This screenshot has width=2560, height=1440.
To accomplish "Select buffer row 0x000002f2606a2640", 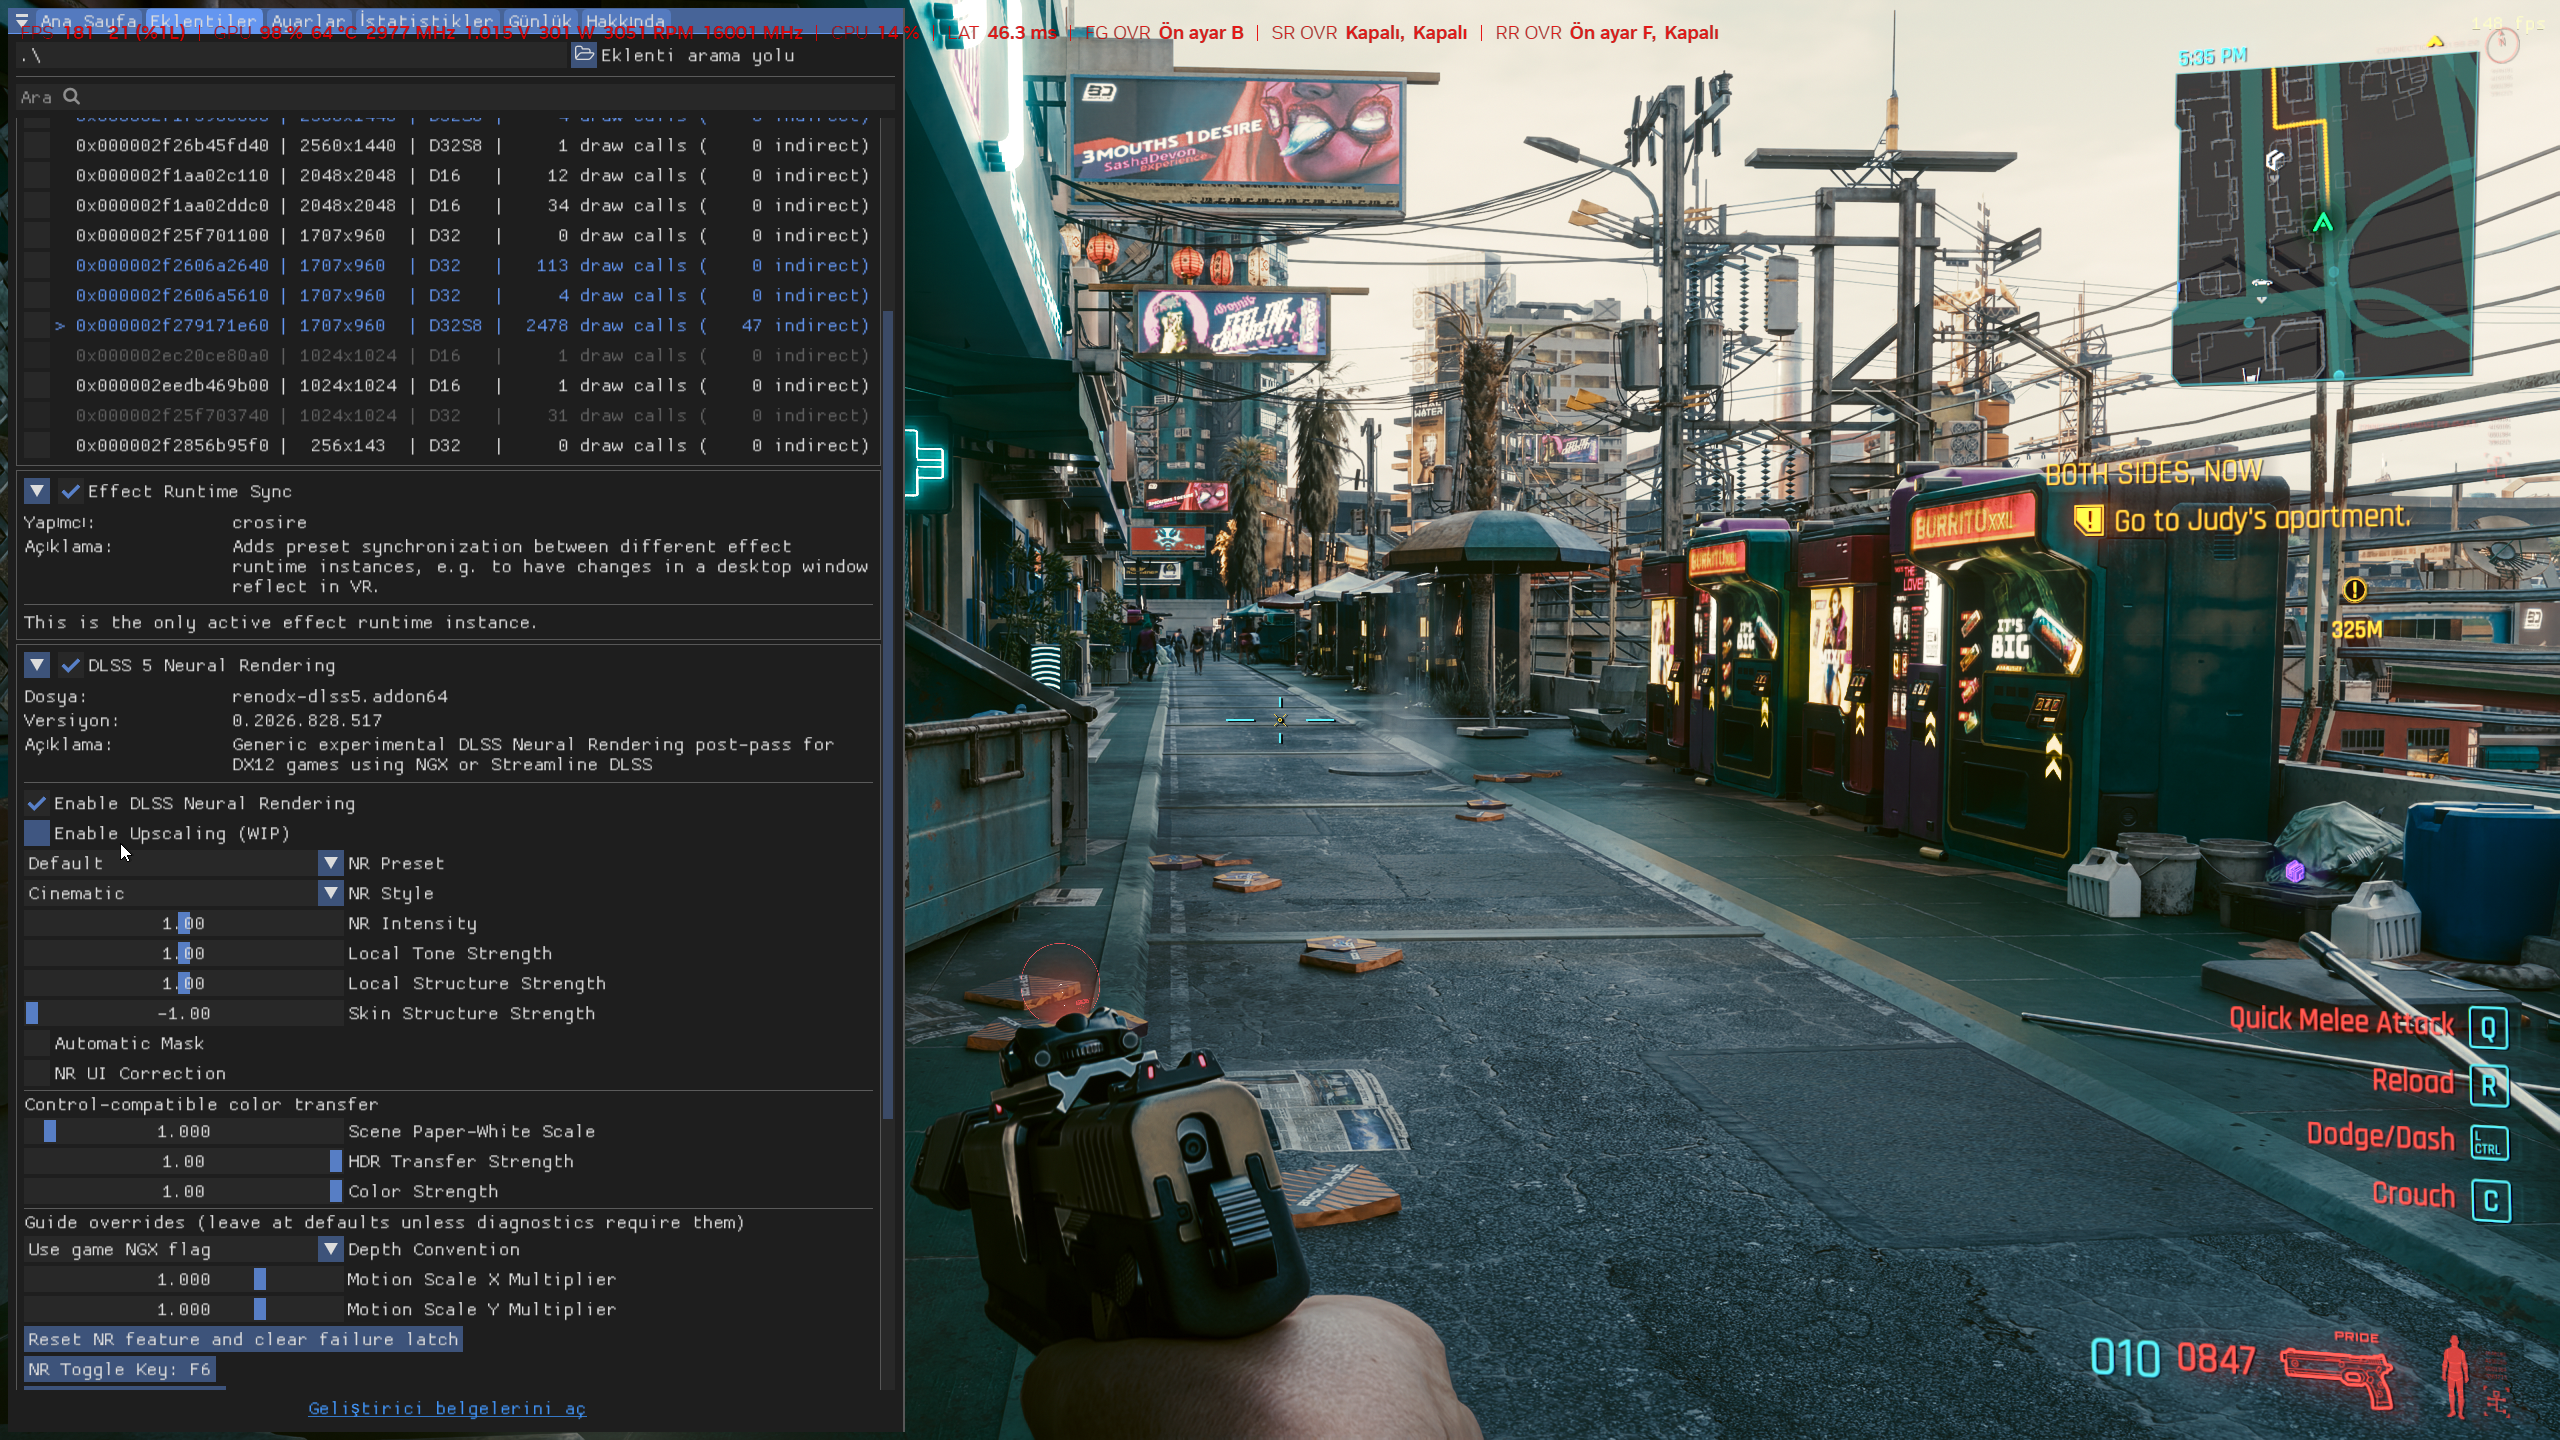I will pyautogui.click(x=472, y=265).
